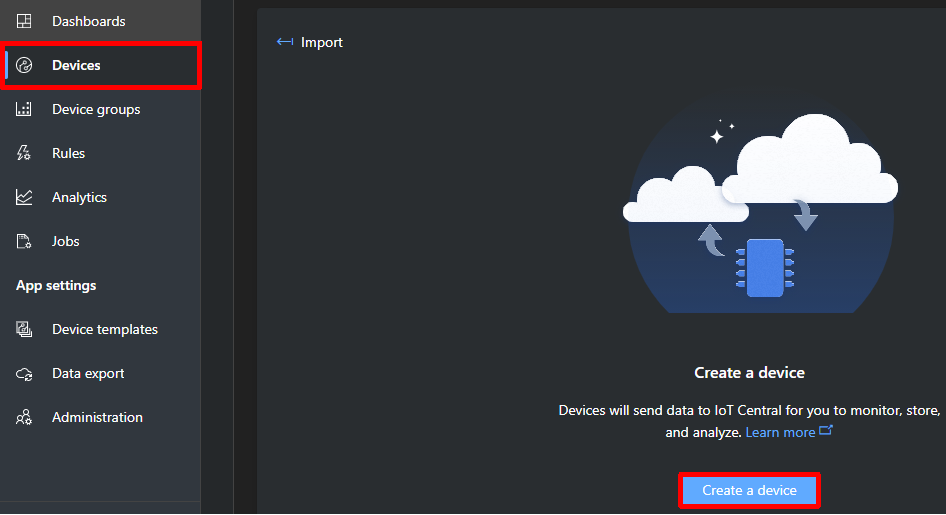This screenshot has width=946, height=515.
Task: Click the cloud and chip illustration
Action: [760, 210]
